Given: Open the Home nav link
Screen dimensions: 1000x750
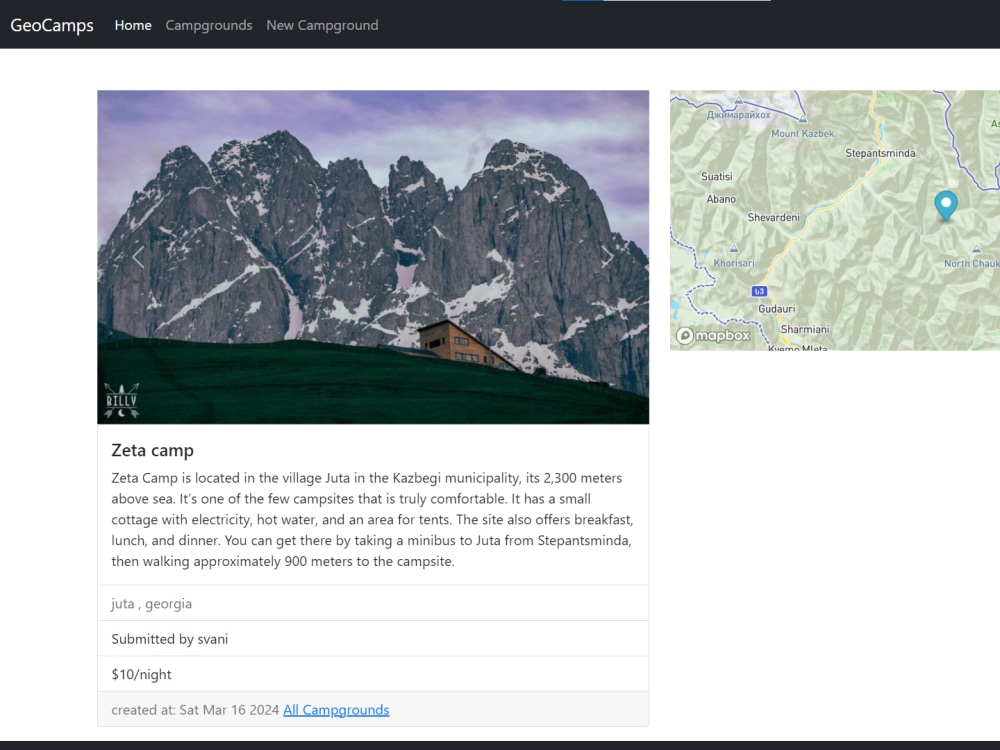Looking at the screenshot, I should [x=133, y=25].
